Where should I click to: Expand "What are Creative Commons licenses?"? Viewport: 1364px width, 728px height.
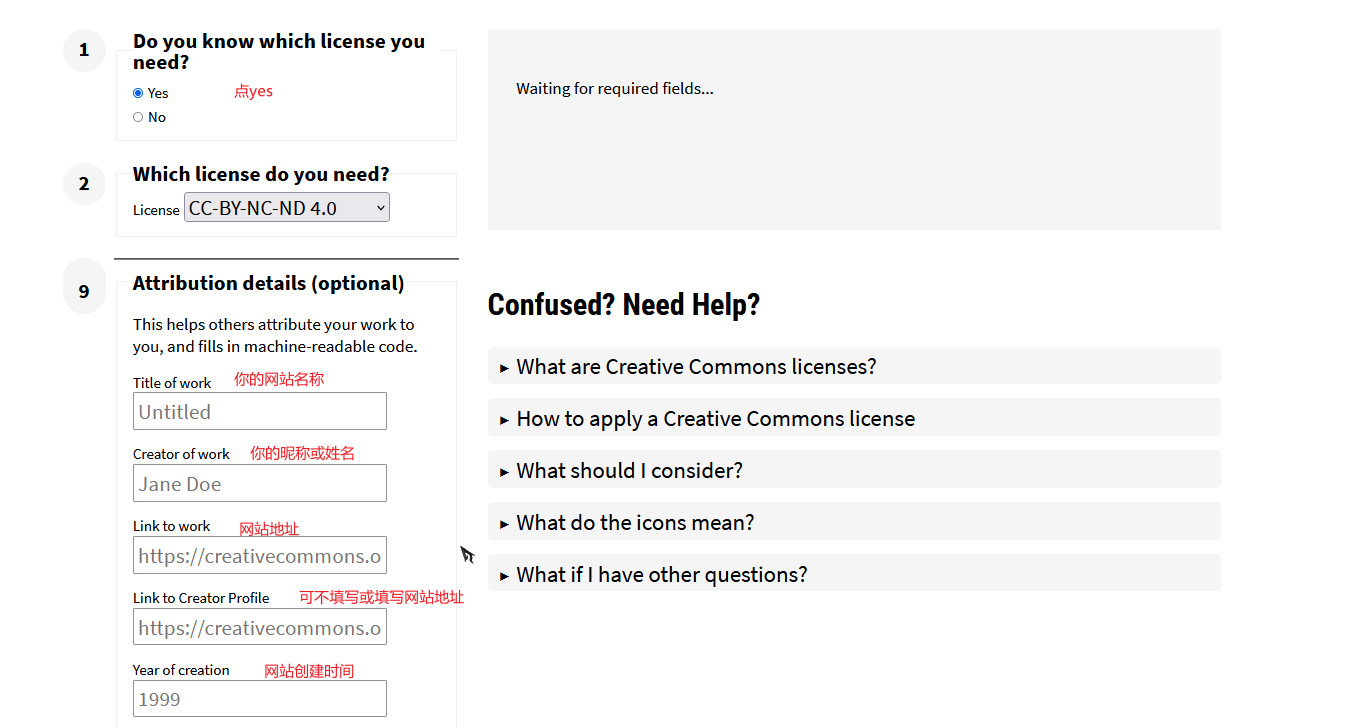[x=696, y=367]
